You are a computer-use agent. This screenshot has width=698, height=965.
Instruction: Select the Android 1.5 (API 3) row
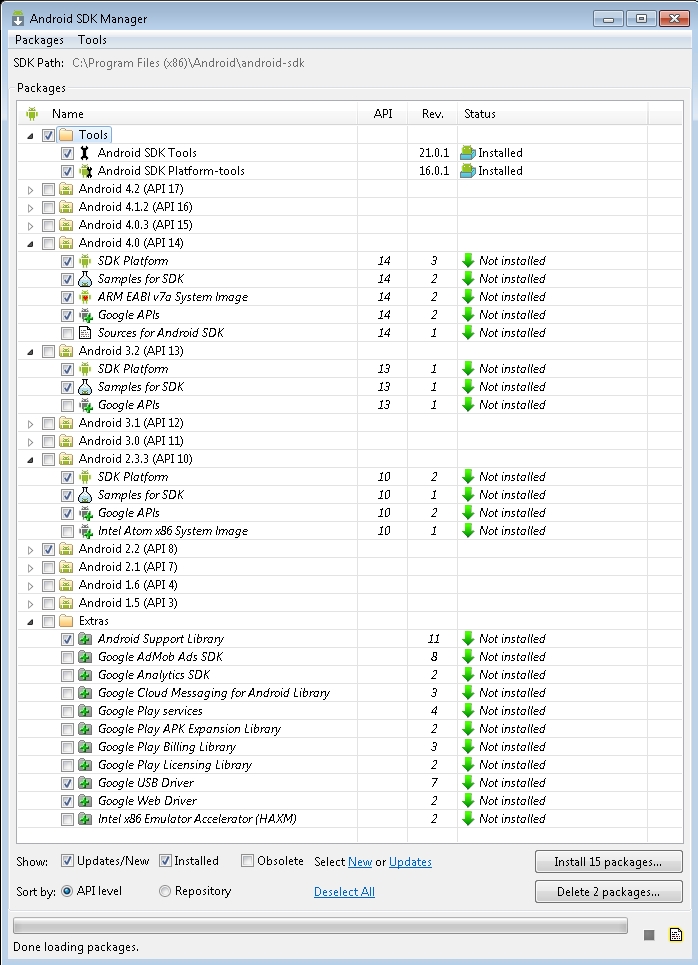click(x=350, y=603)
